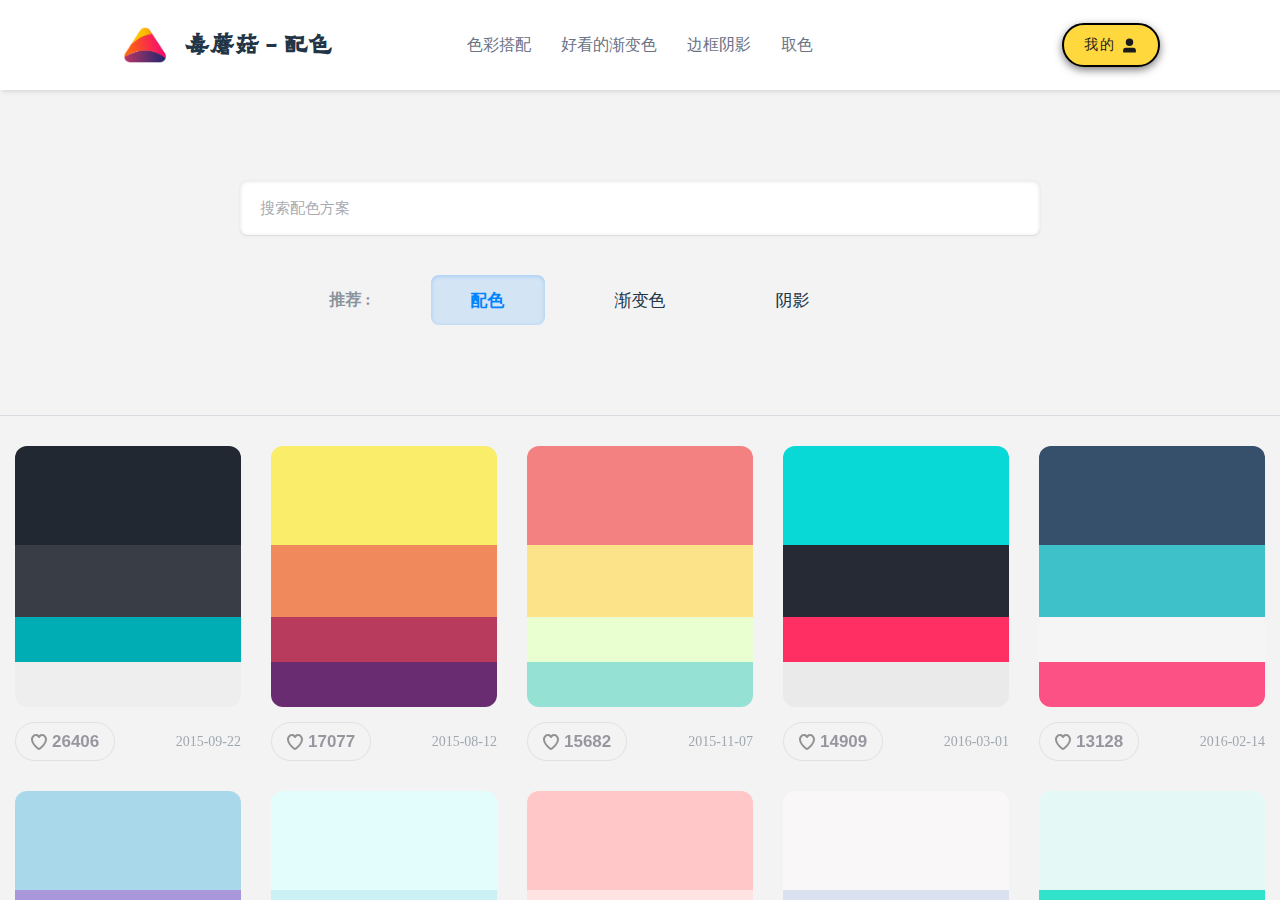Screen dimensions: 1280x900
Task: Select the light pink swatch in second-row third palette
Action: (640, 840)
